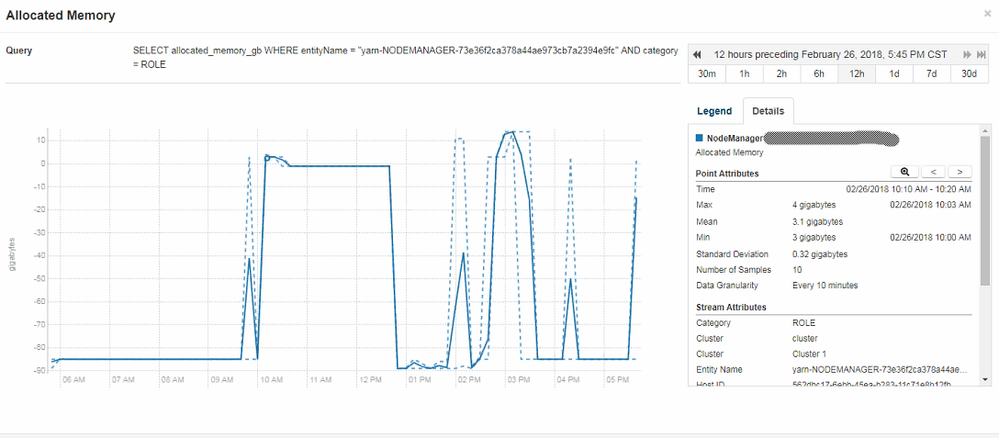Go to previous data point
This screenshot has height=438, width=999.
pos(933,172)
